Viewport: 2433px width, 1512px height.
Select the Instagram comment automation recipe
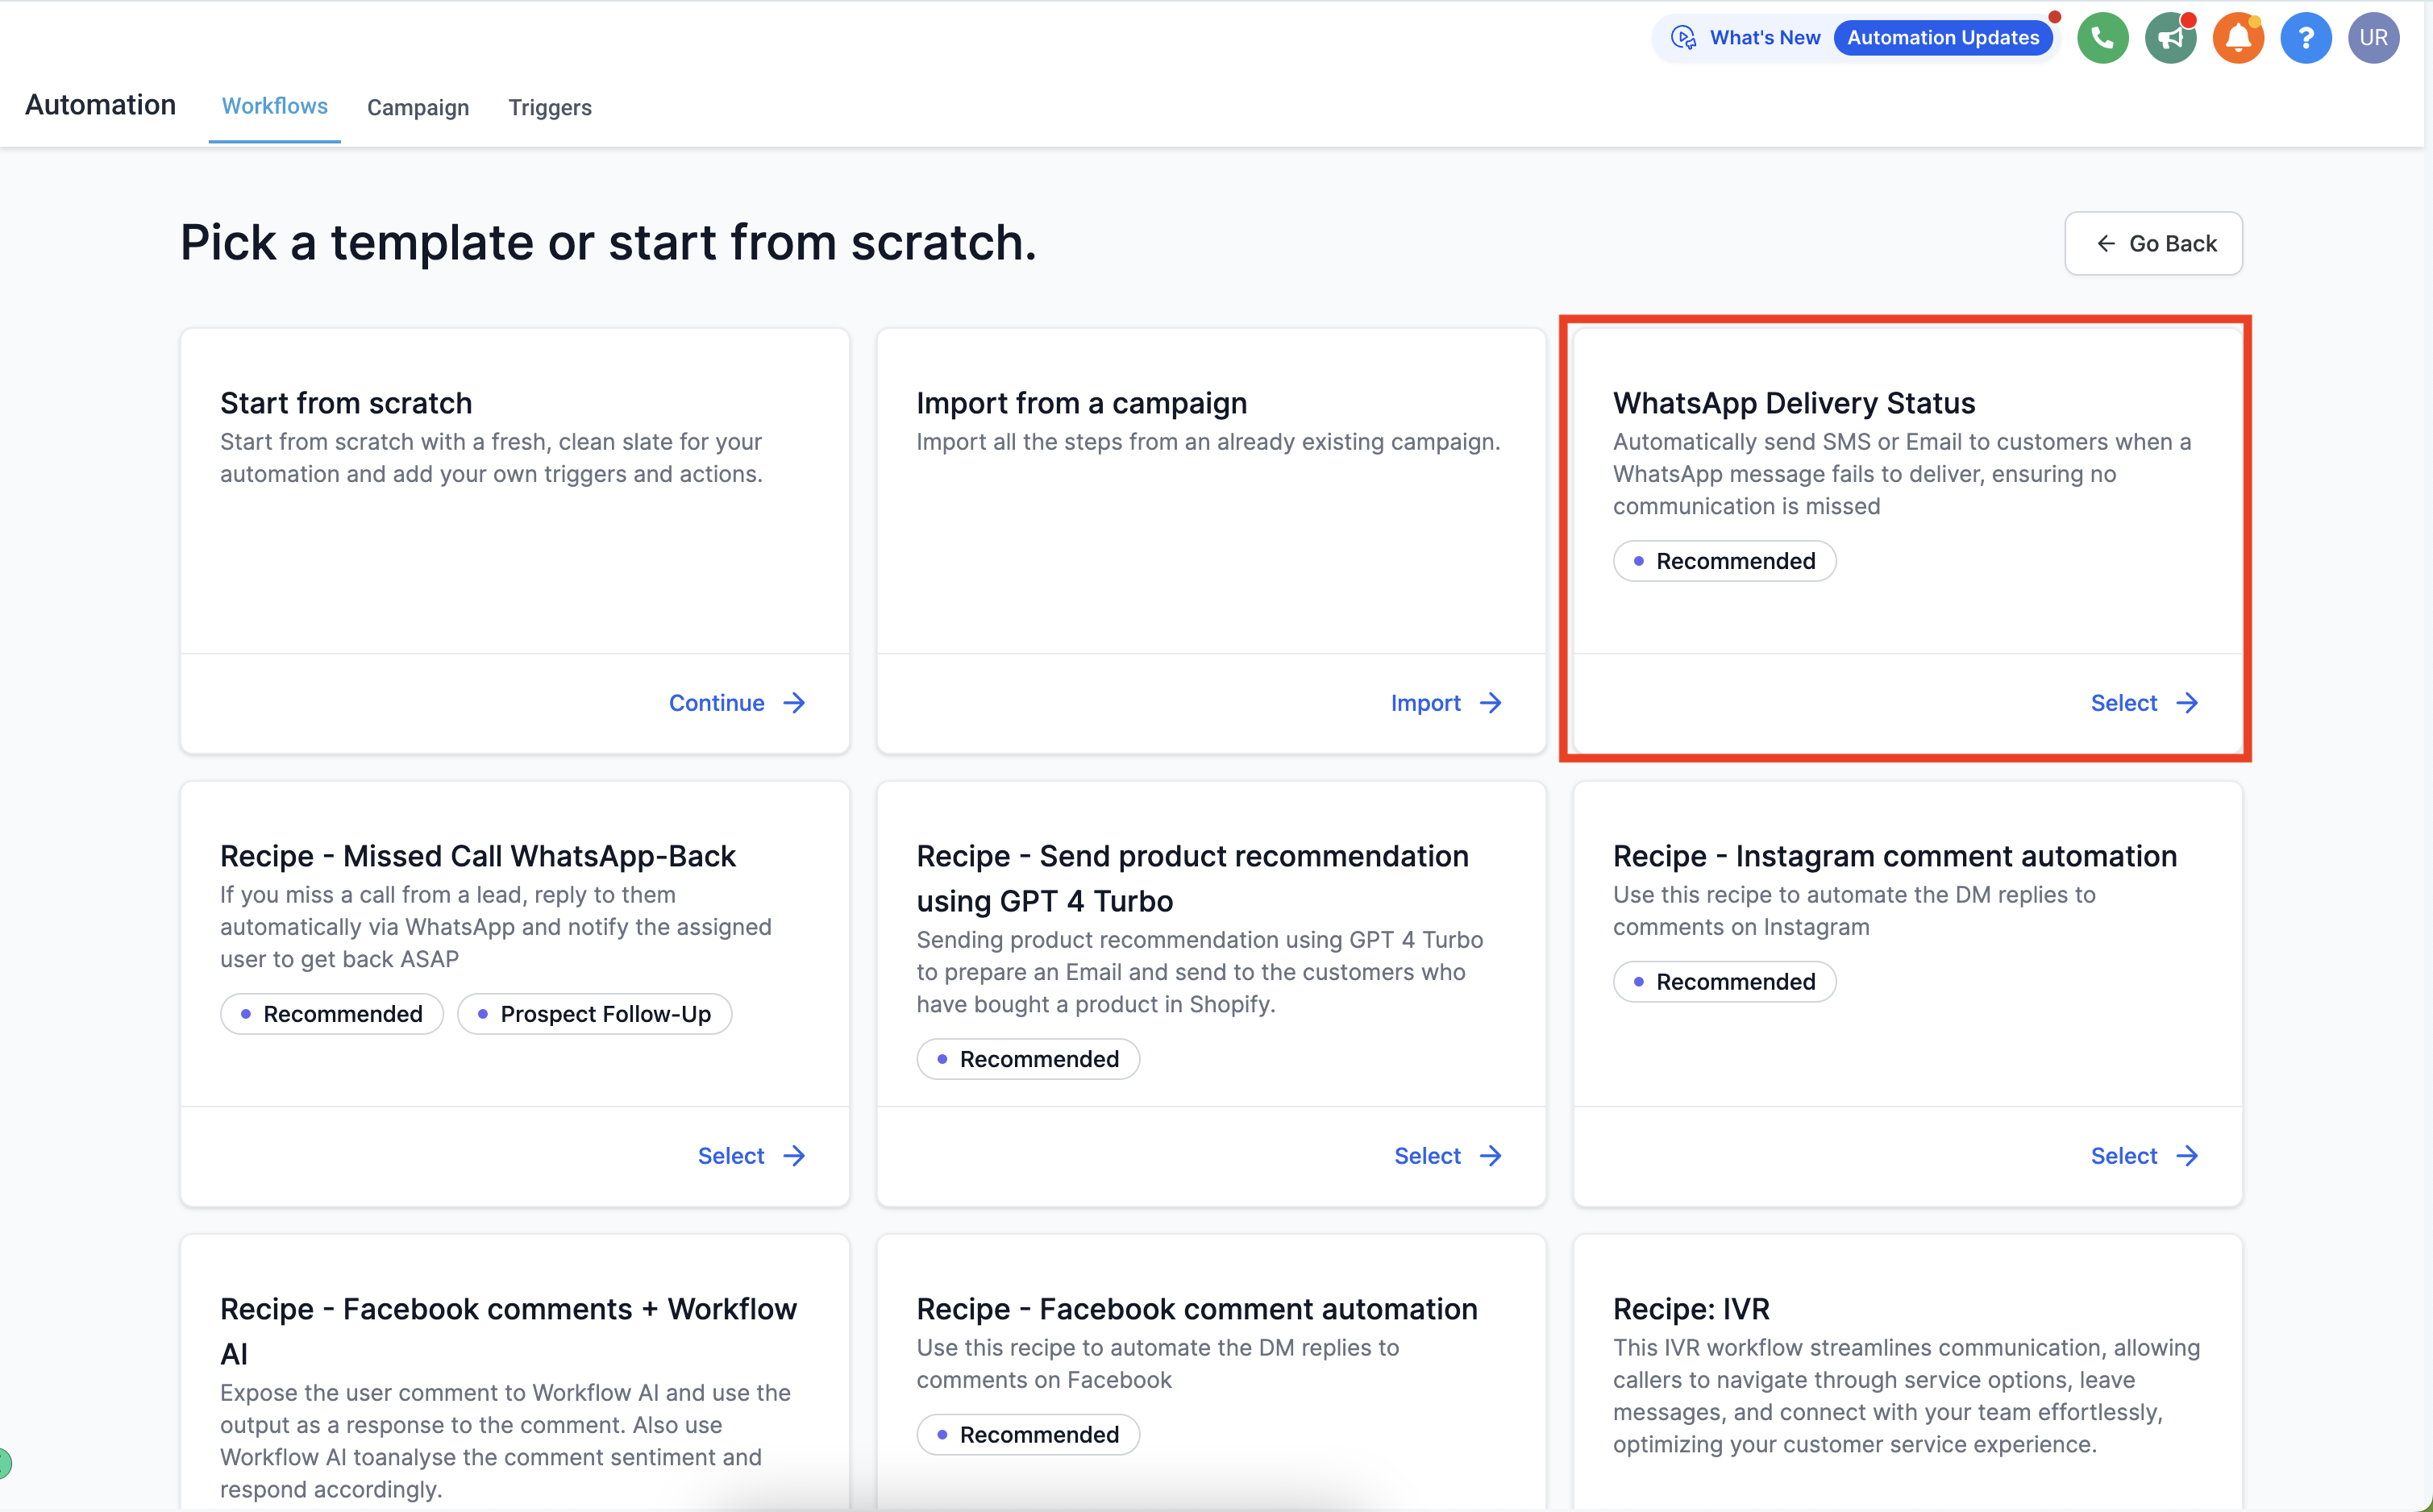(x=2144, y=1156)
